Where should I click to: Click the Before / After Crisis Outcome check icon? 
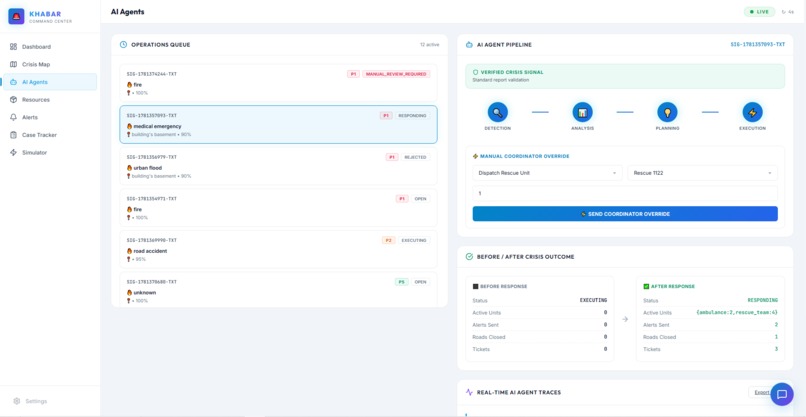(469, 257)
